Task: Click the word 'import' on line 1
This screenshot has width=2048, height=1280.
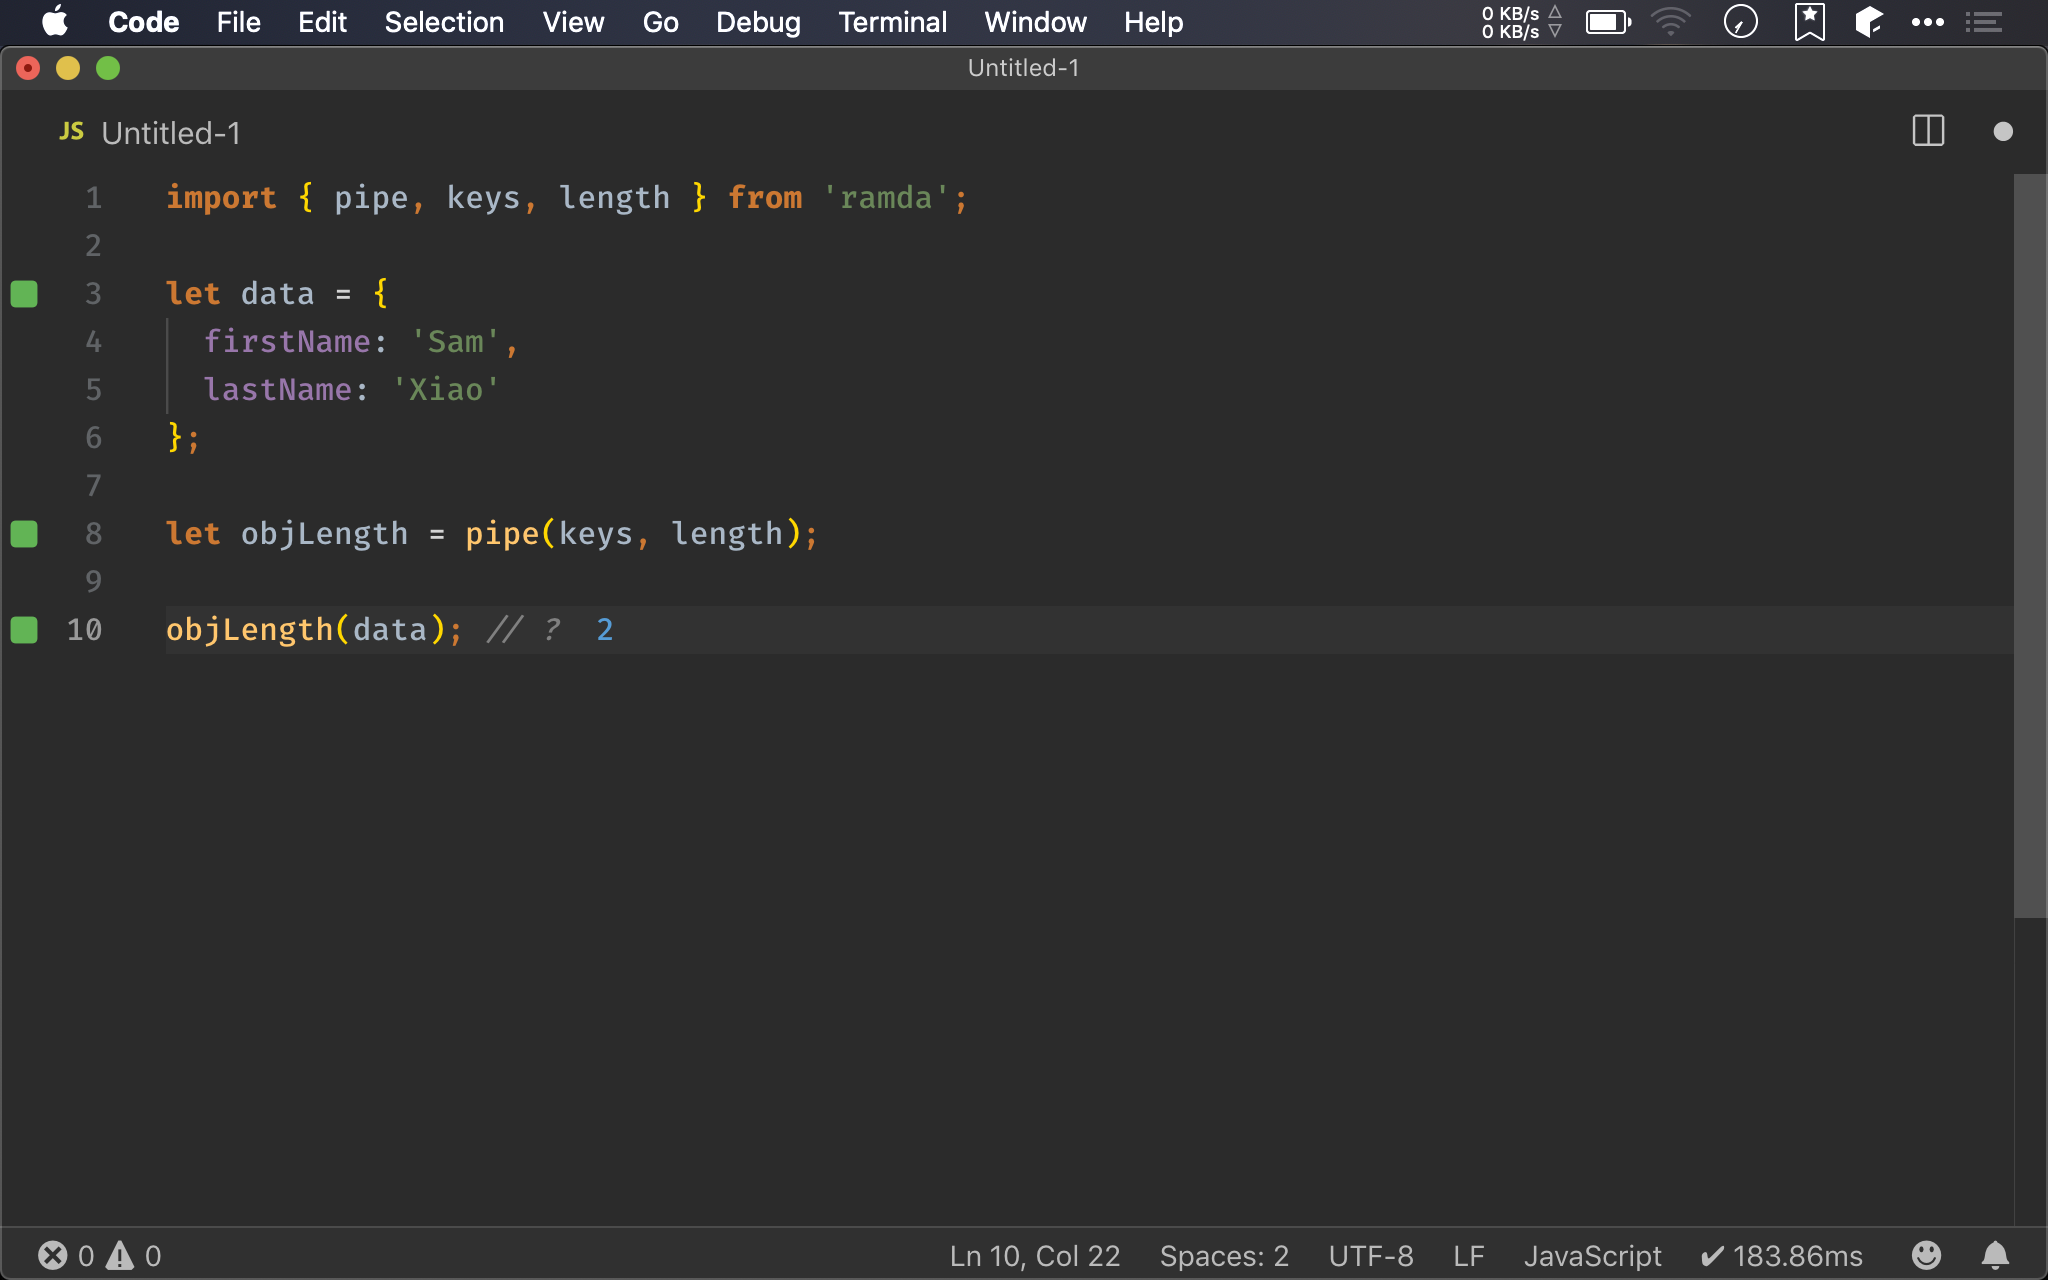Action: point(221,197)
